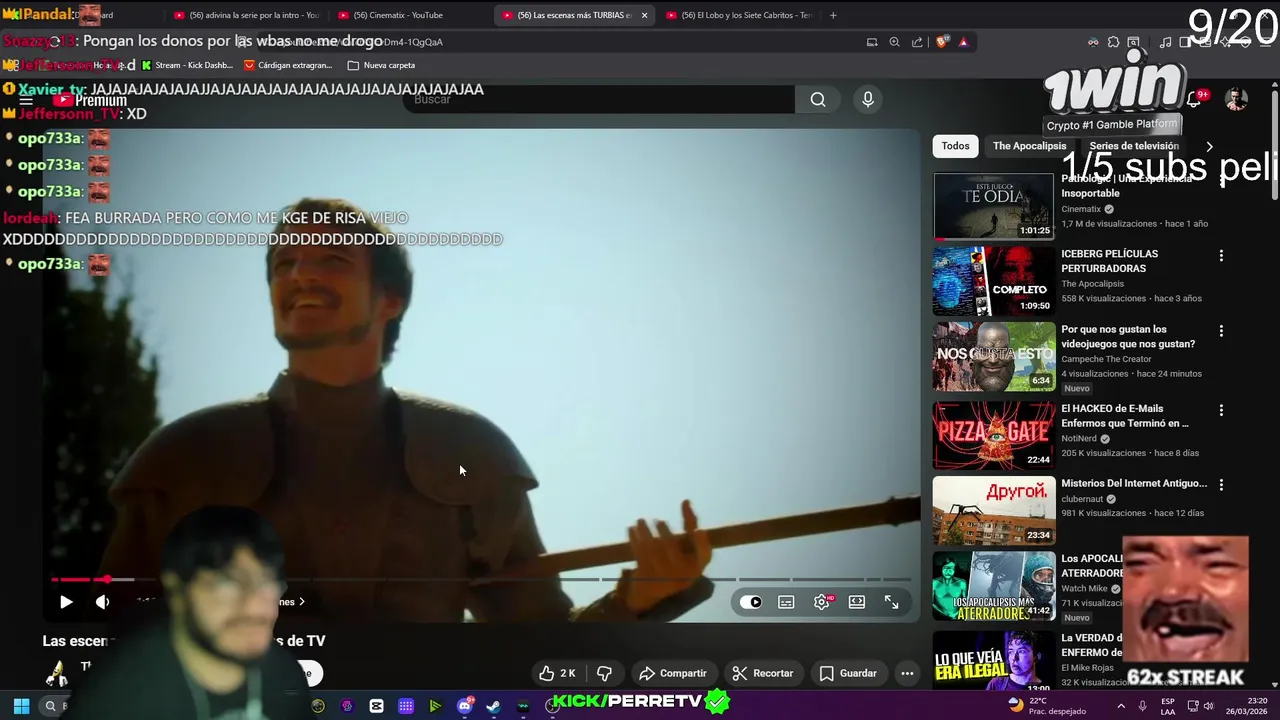Screen dimensions: 1280x720
Task: Open Misterios Del Internet Antiguo title link
Action: pos(1134,483)
